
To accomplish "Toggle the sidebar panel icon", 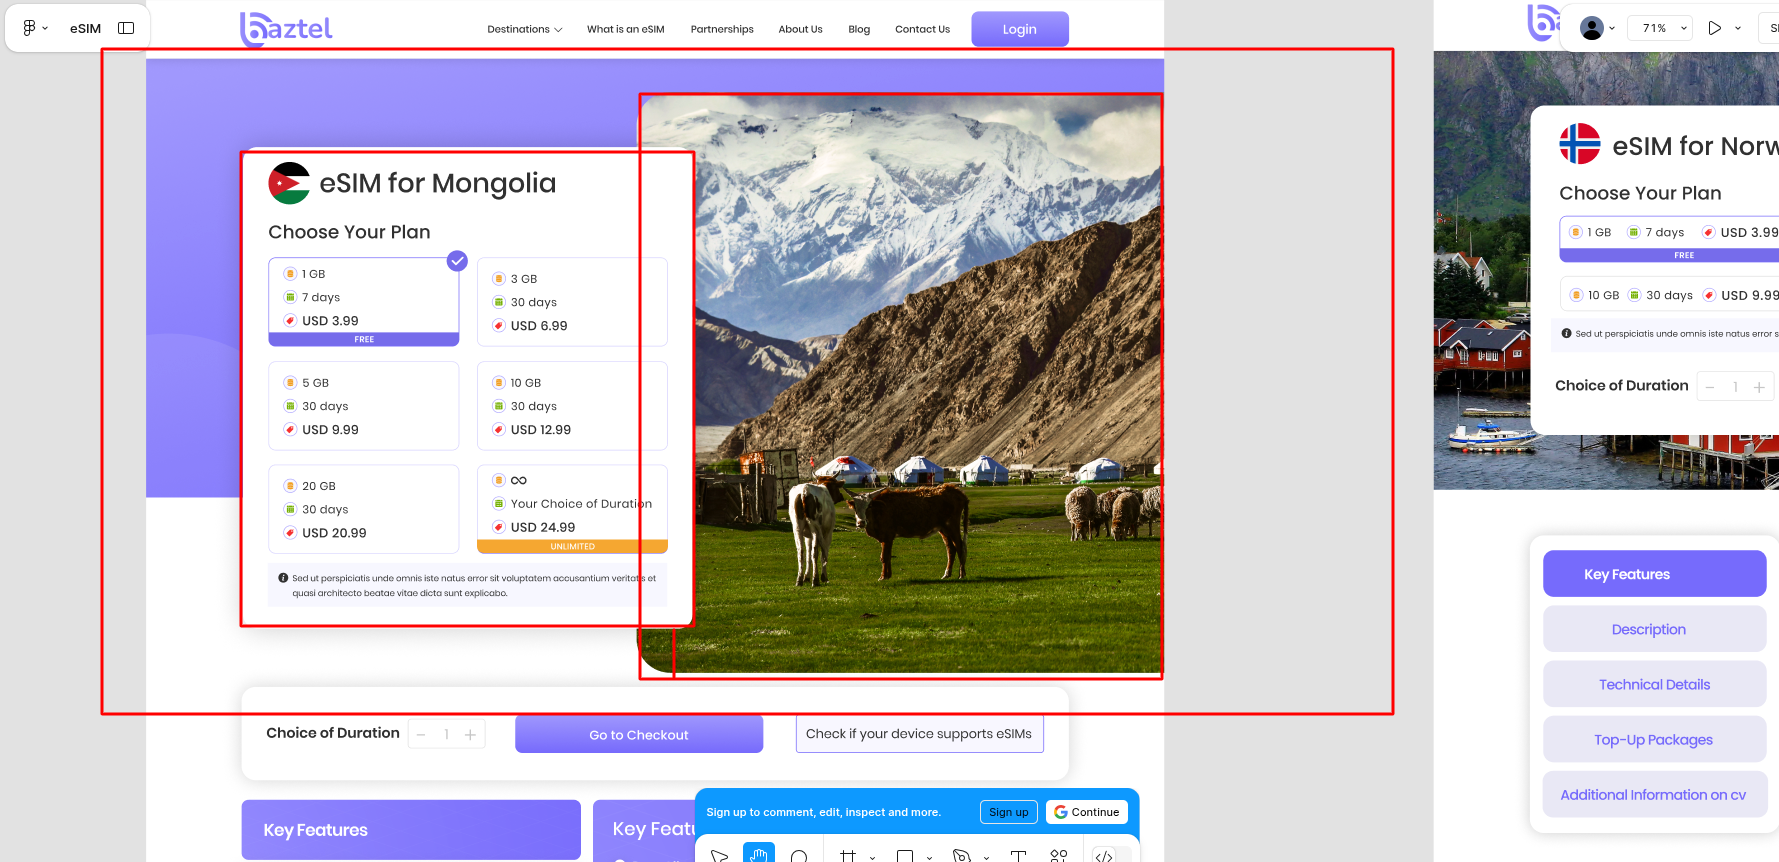I will 126,28.
